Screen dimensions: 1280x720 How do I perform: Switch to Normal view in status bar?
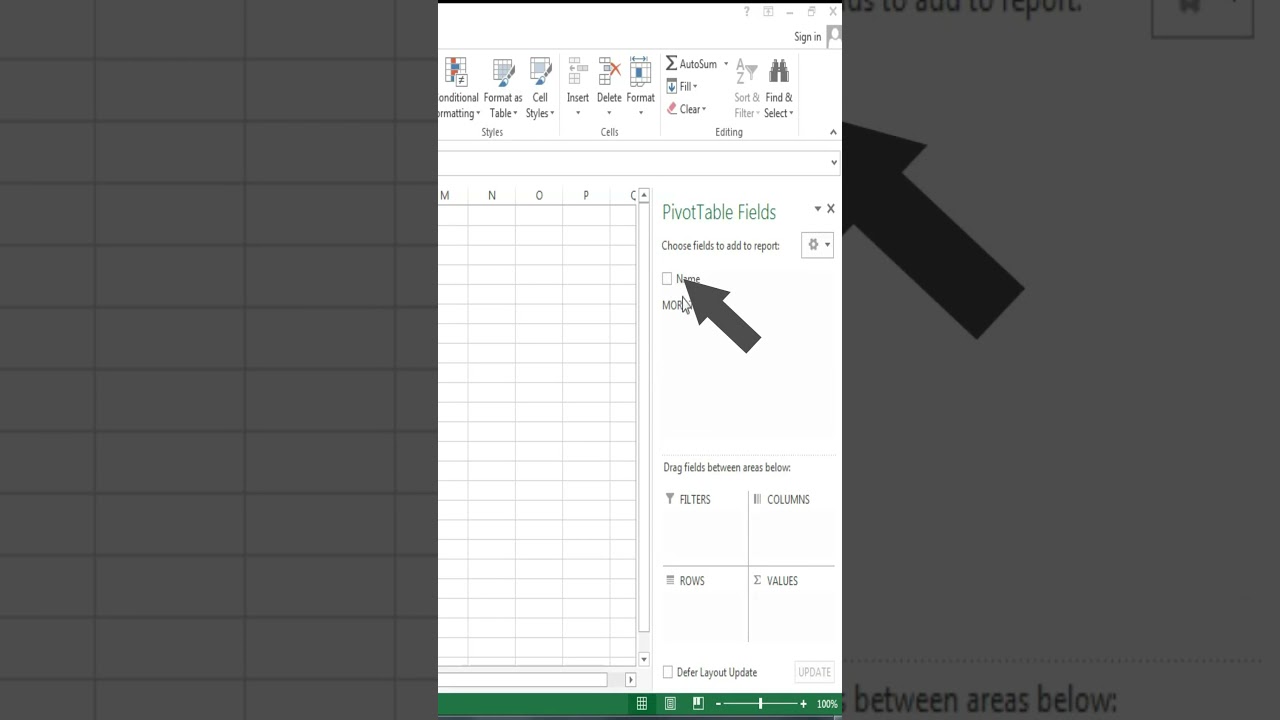tap(642, 704)
